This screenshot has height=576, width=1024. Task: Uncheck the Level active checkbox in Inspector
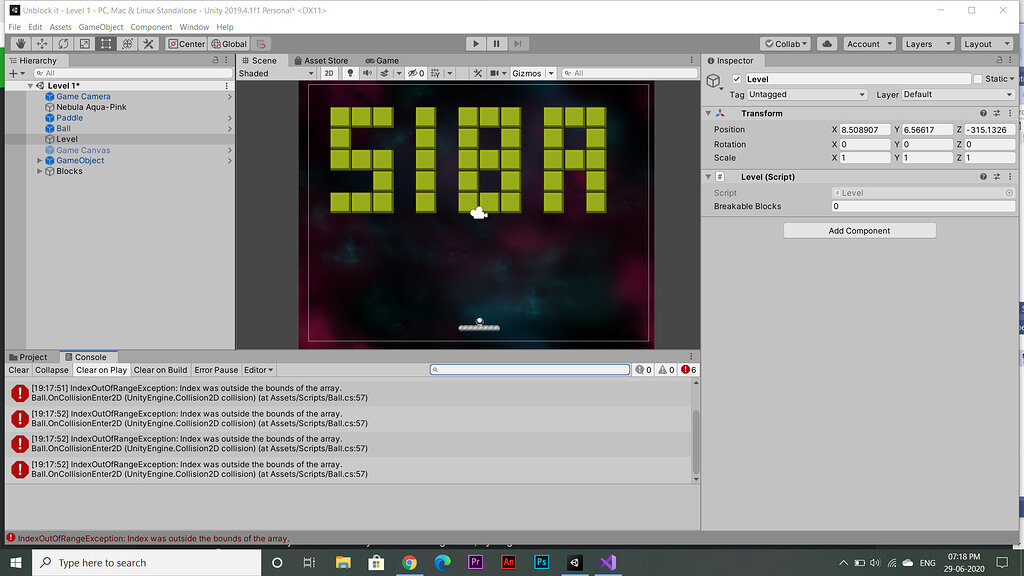pyautogui.click(x=735, y=78)
